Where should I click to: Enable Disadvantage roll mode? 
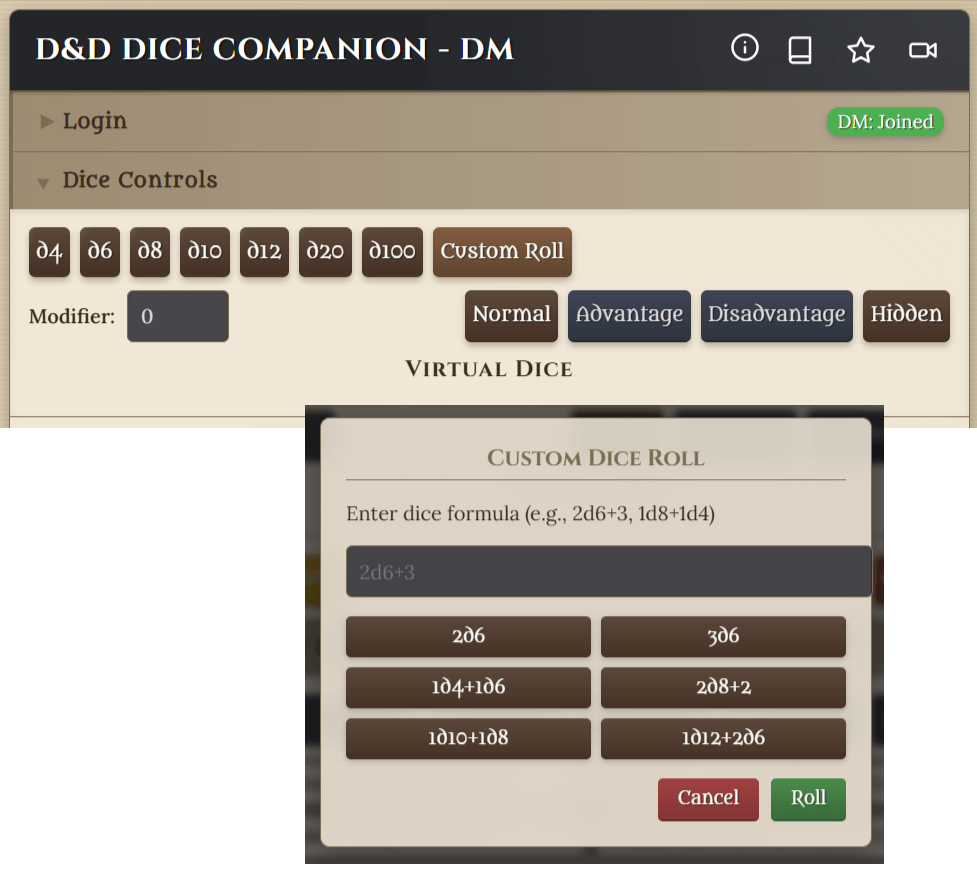[x=776, y=315]
